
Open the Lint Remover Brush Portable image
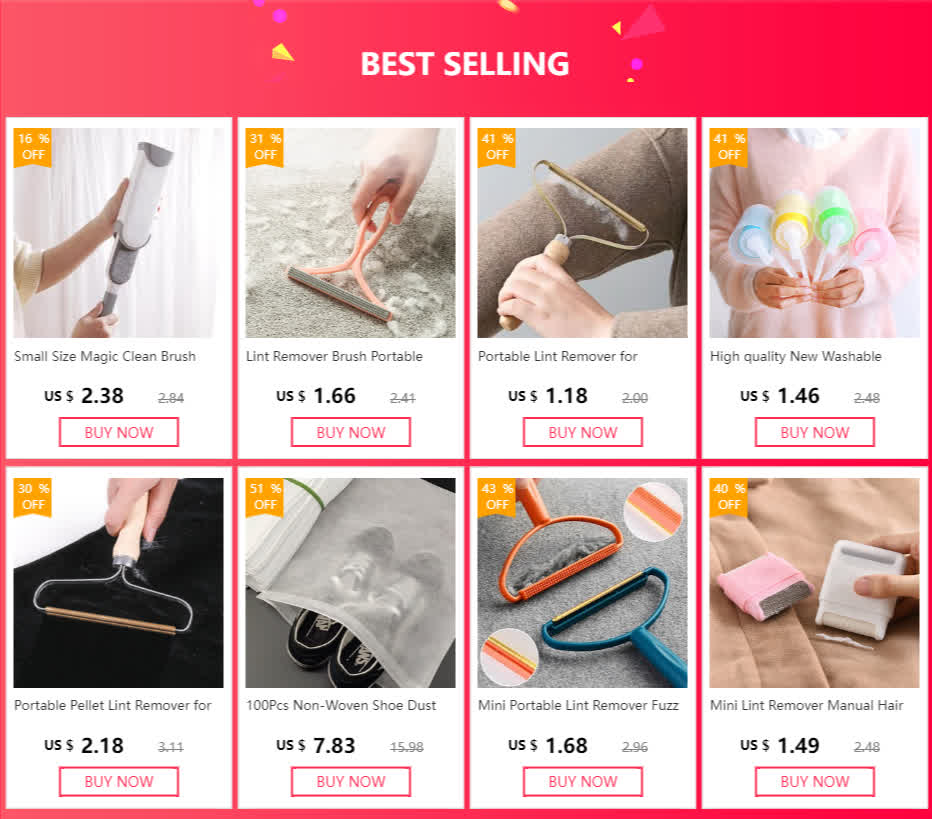coord(351,232)
